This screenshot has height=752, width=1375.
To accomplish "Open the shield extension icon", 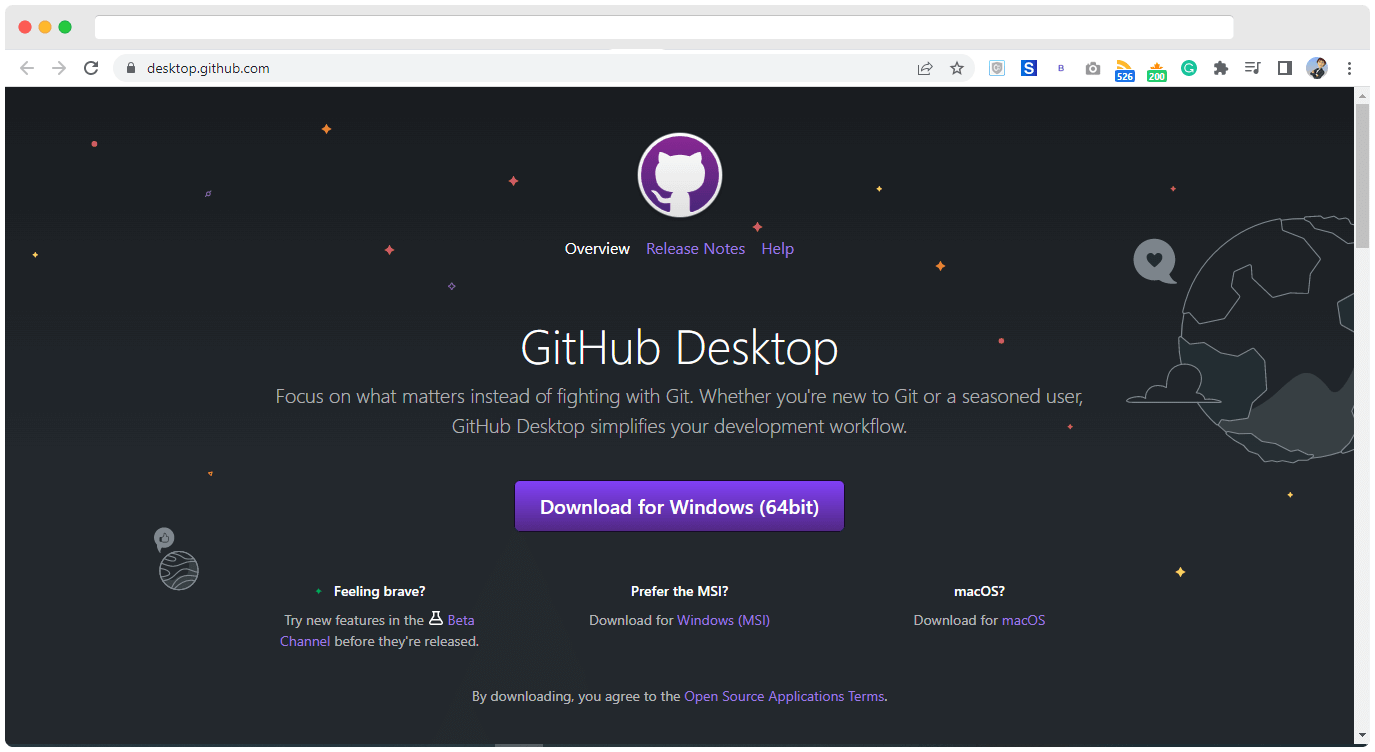I will pyautogui.click(x=997, y=68).
